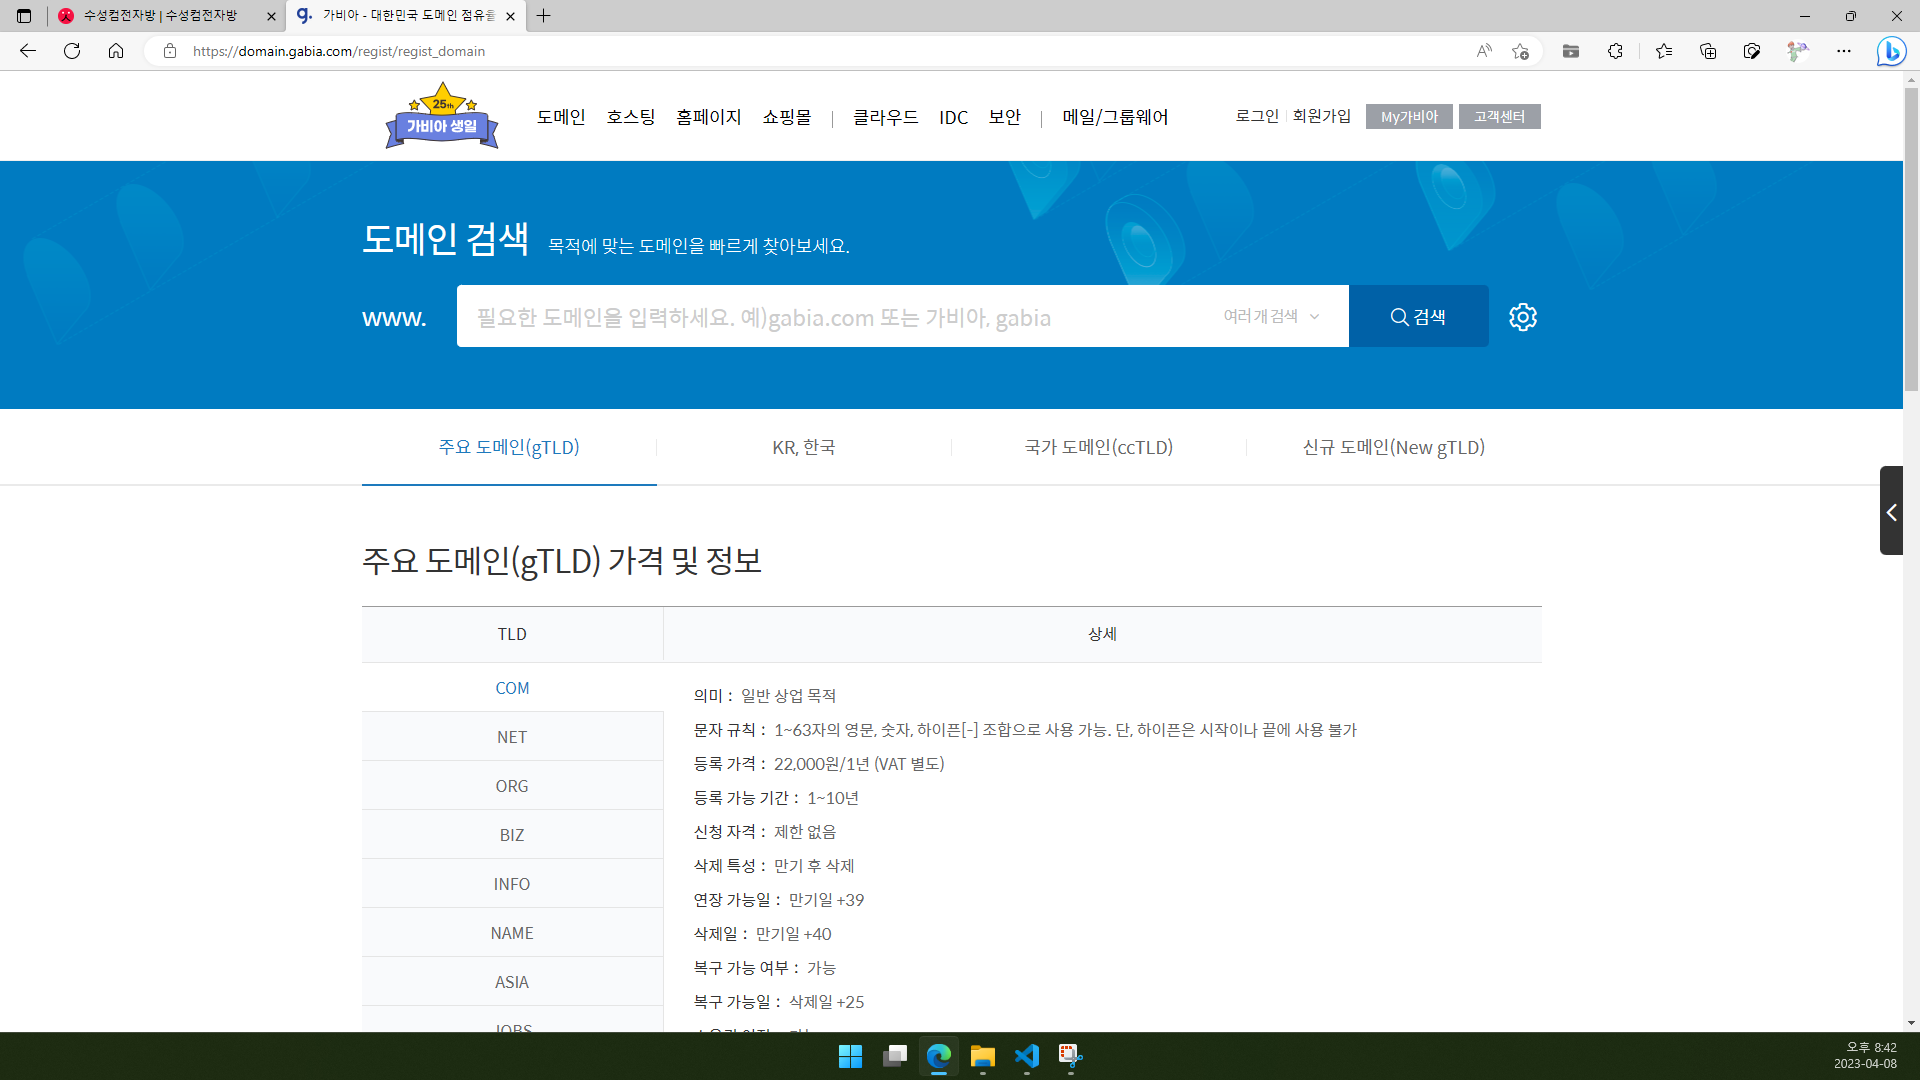
Task: Open the 클라우드 menu
Action: pyautogui.click(x=886, y=117)
